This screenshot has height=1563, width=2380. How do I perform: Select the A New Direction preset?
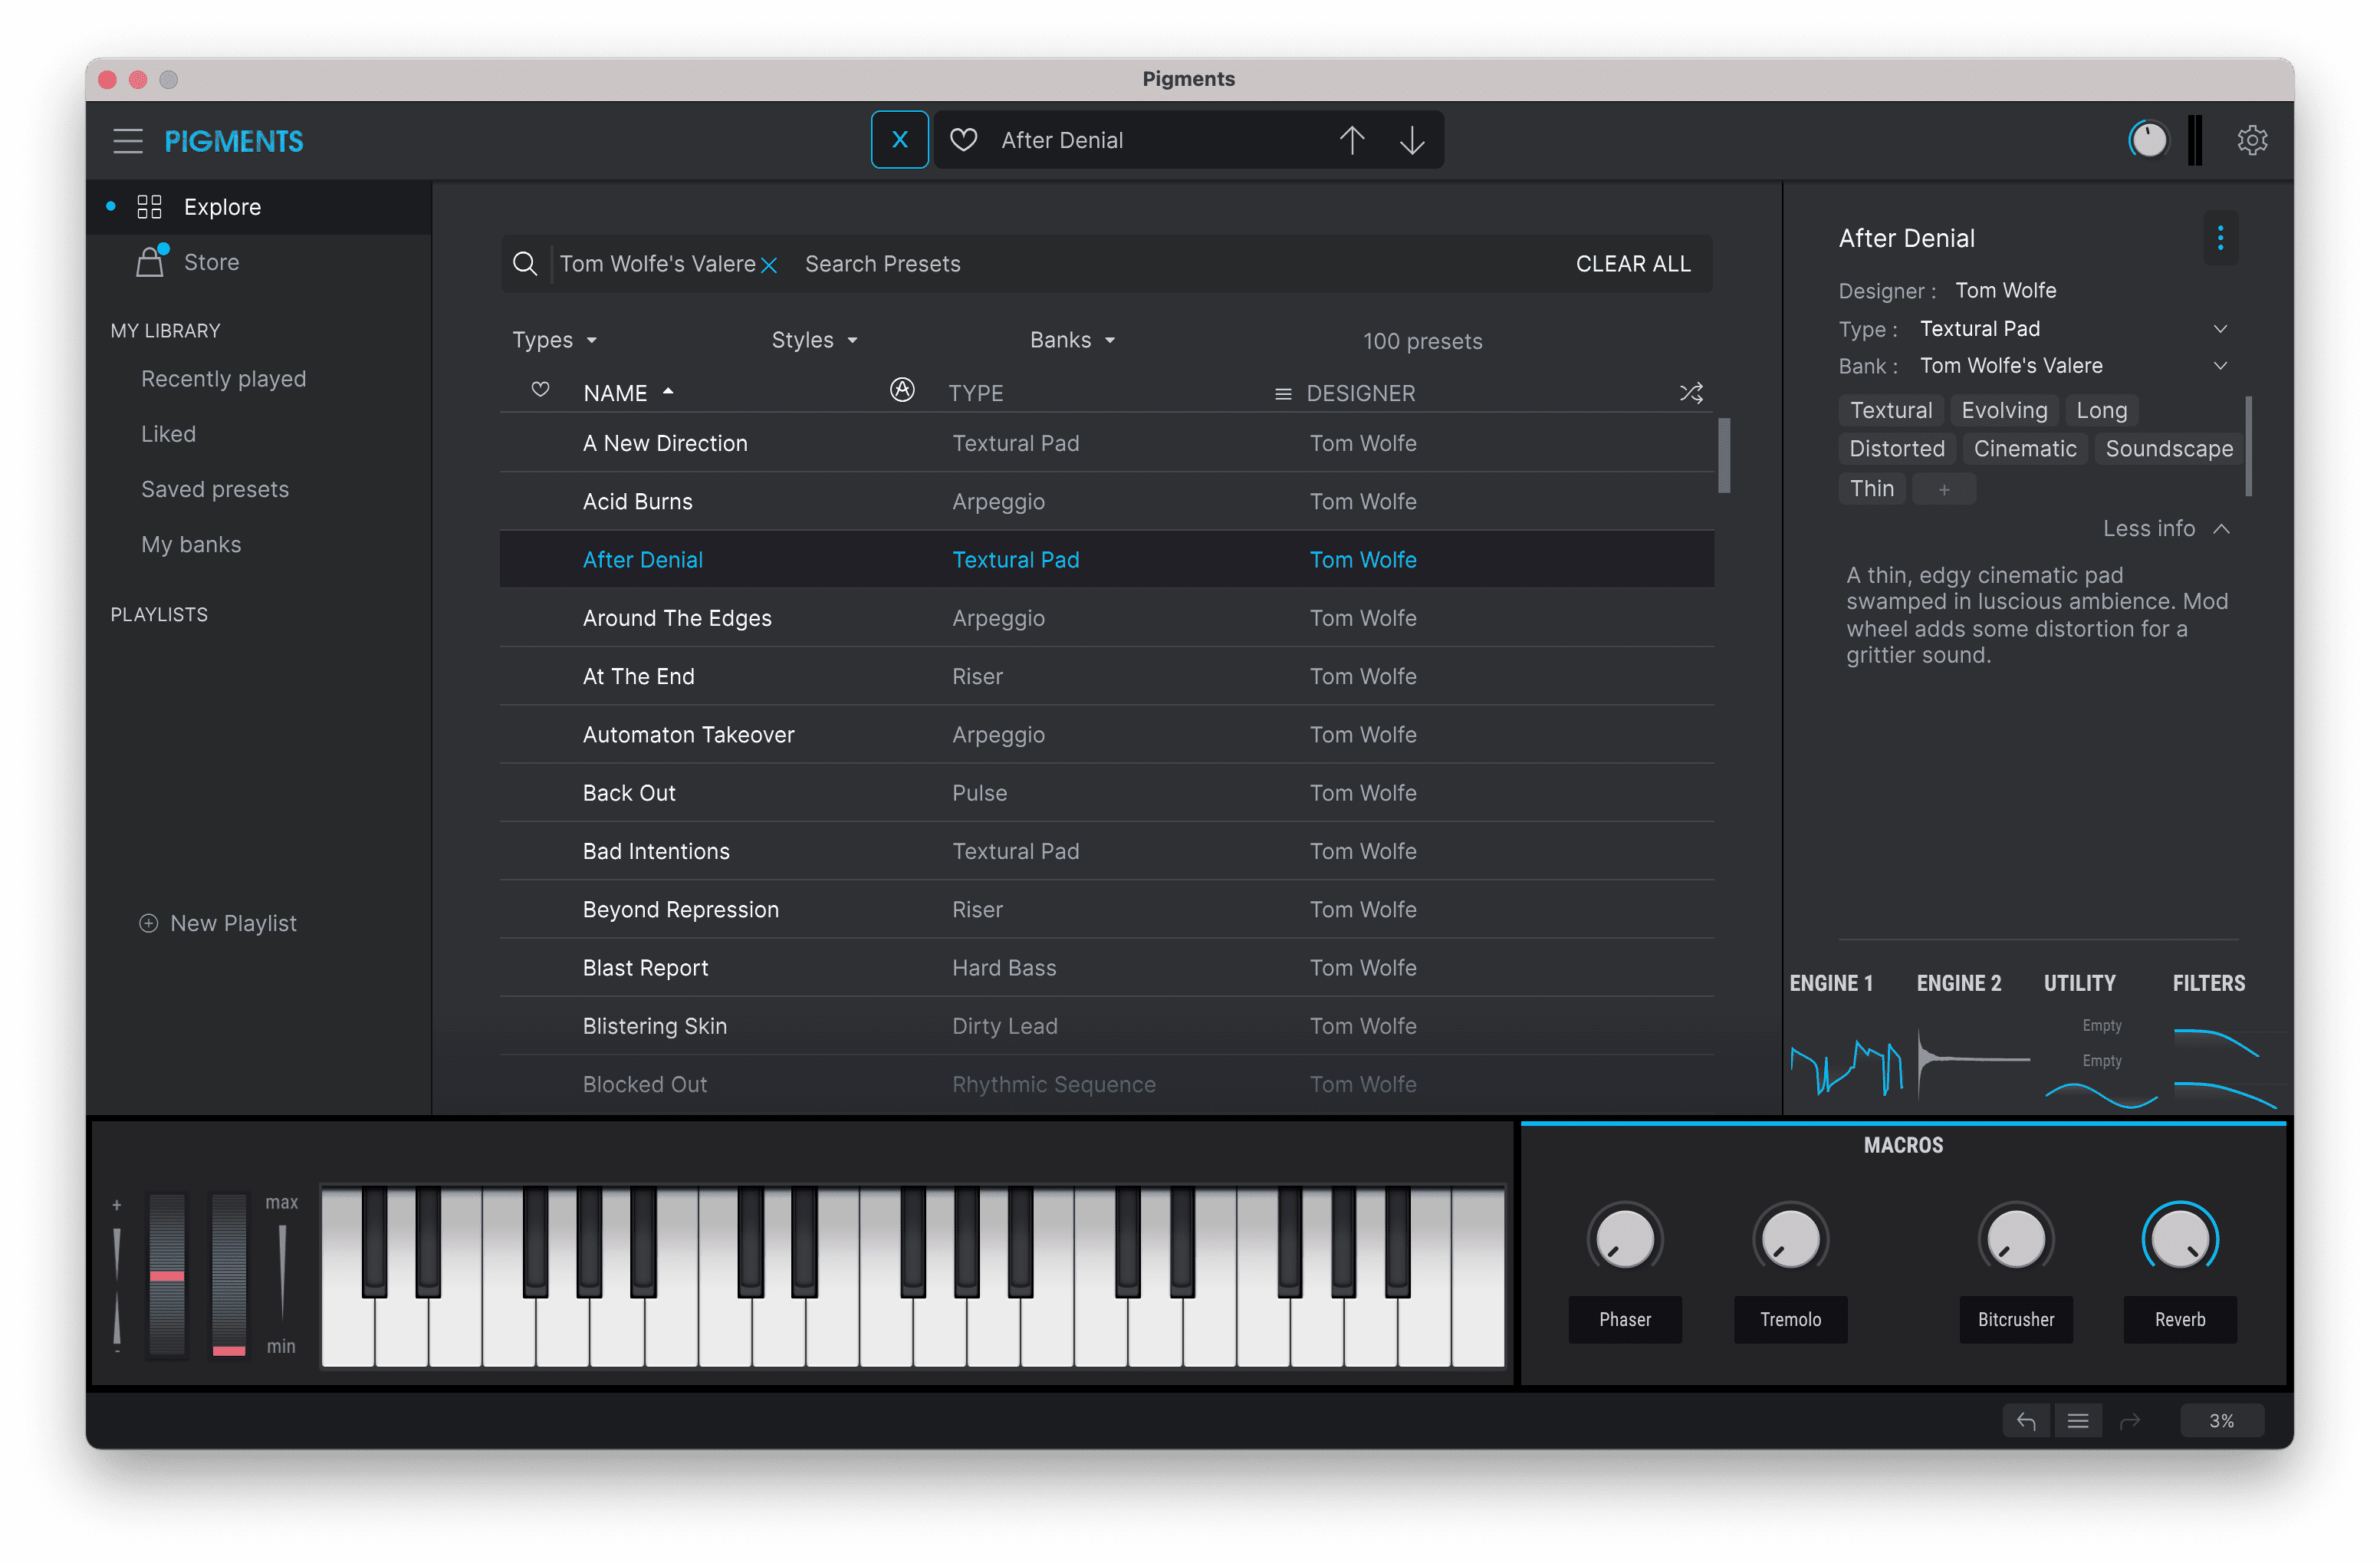[1107, 443]
